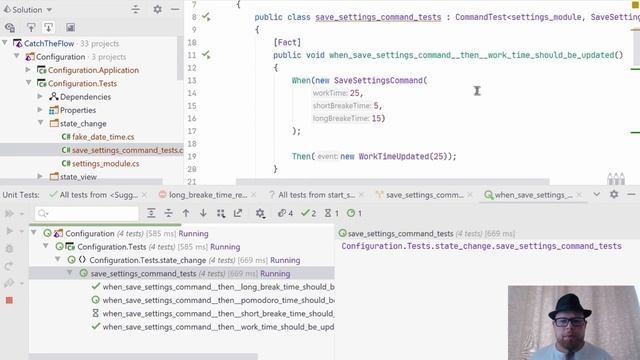Minimize the Unit Tests panel
Image resolution: width=640 pixels, height=360 pixels.
coord(631,195)
